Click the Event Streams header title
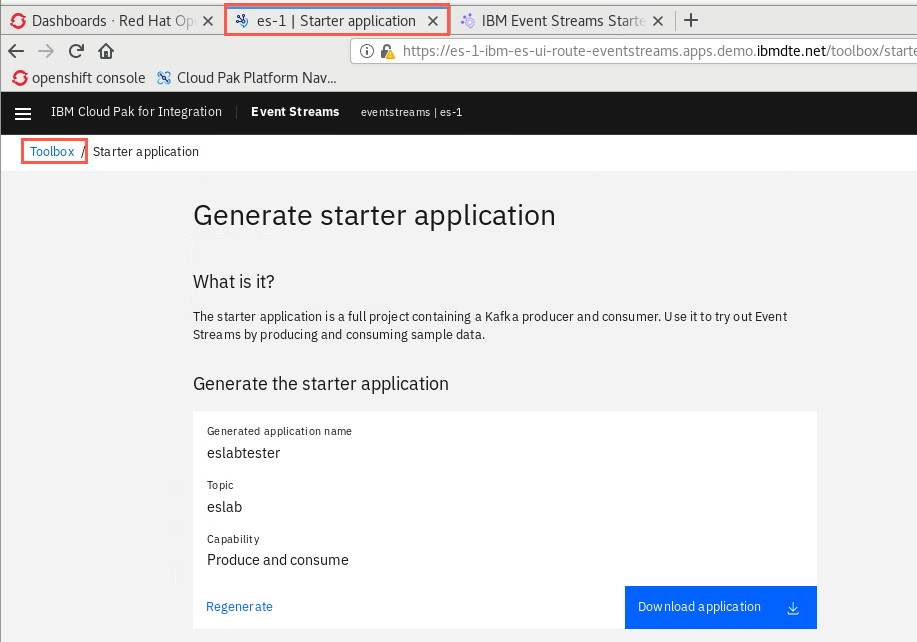 tap(295, 112)
